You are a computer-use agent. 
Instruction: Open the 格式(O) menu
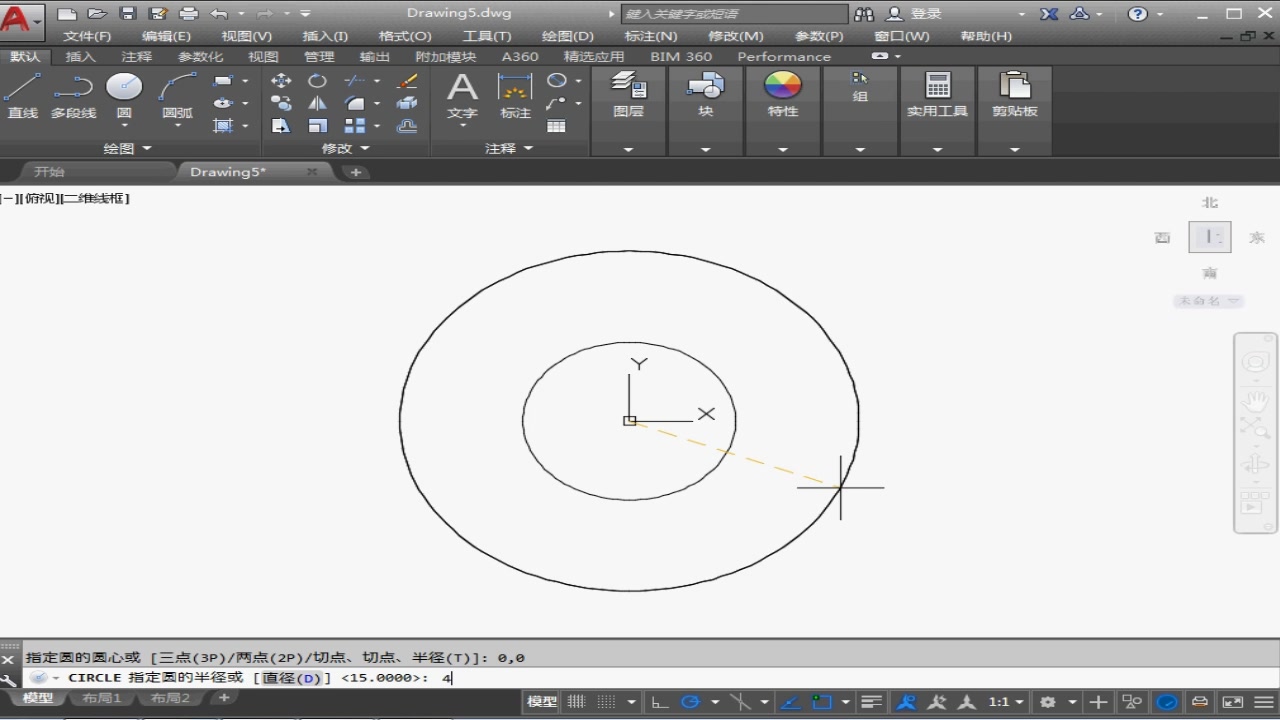coord(405,36)
